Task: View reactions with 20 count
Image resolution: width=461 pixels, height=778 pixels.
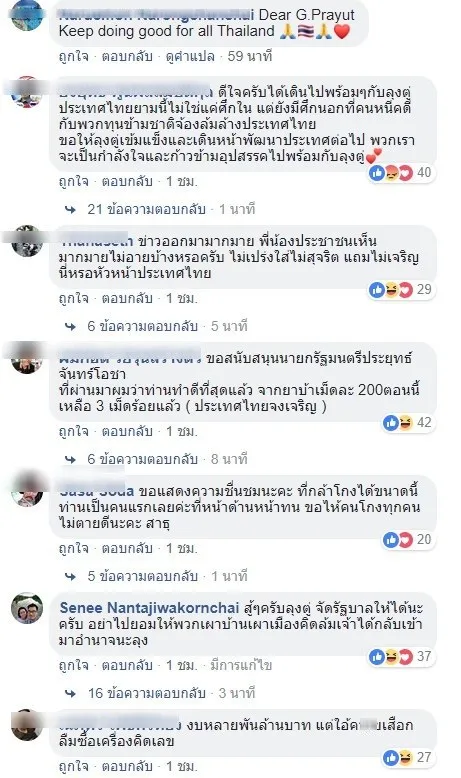Action: [x=408, y=540]
